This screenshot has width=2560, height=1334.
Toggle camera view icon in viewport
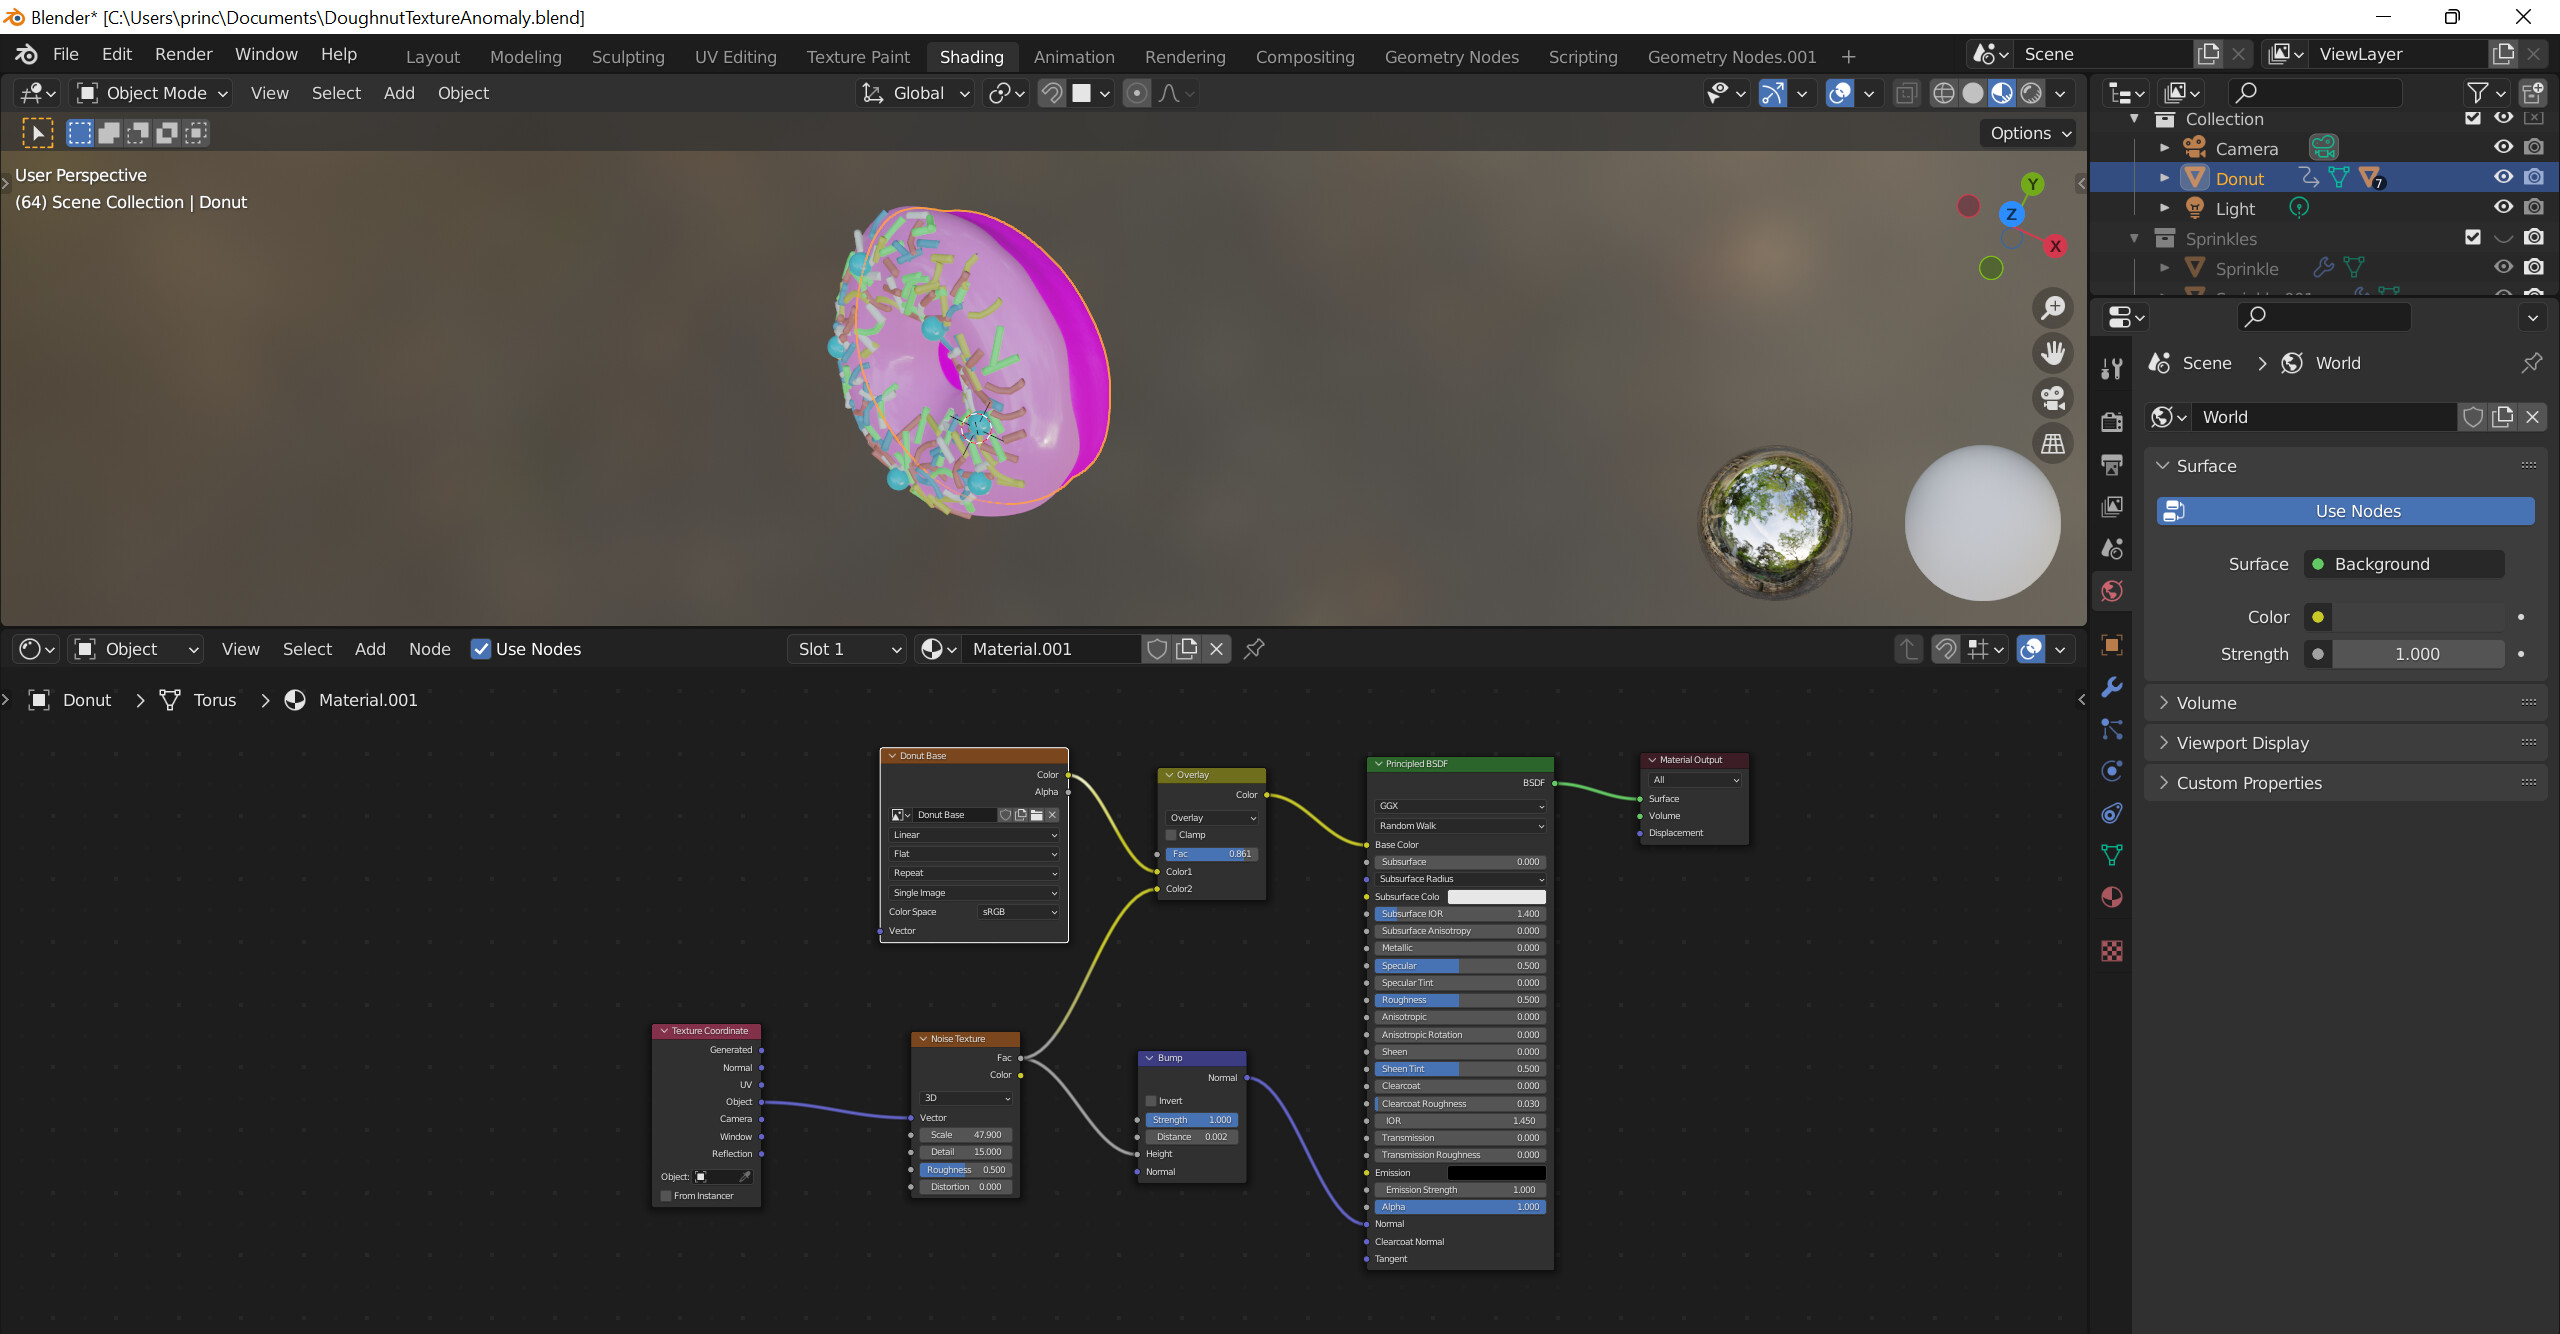[2053, 398]
